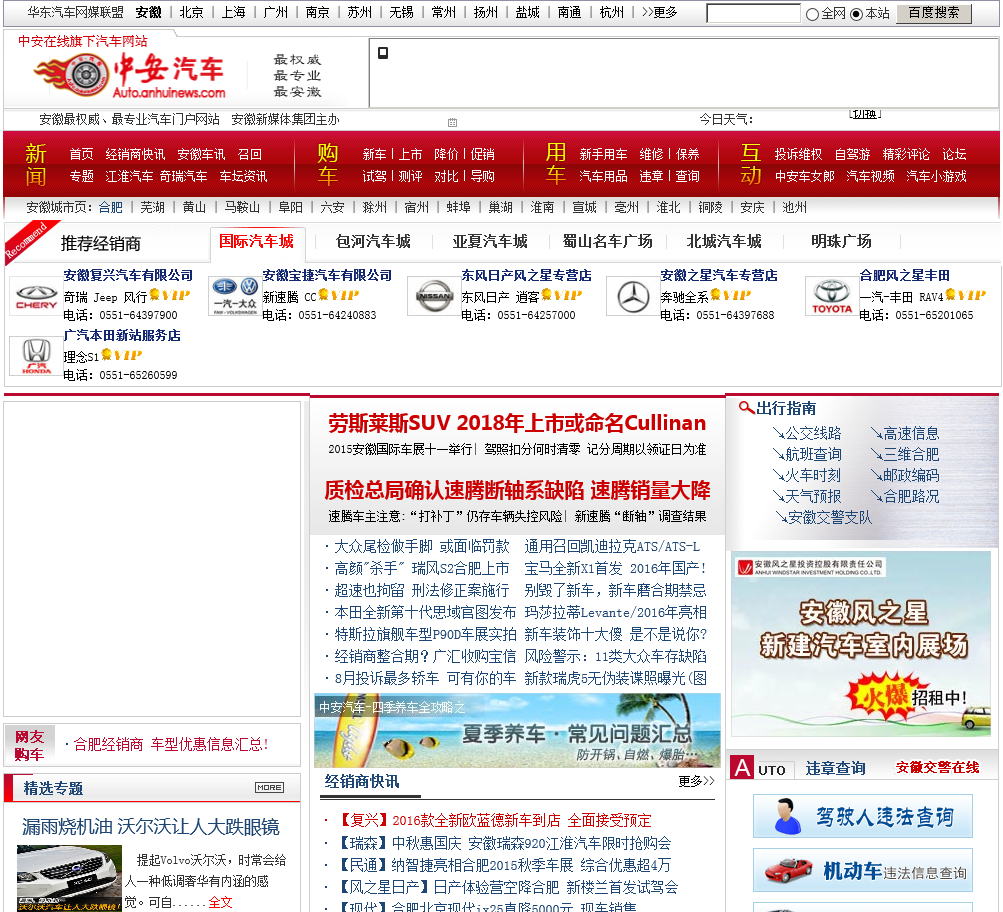Open dealer 安徽复兴汽车有限公司
Image resolution: width=1003 pixels, height=912 pixels.
(x=128, y=275)
